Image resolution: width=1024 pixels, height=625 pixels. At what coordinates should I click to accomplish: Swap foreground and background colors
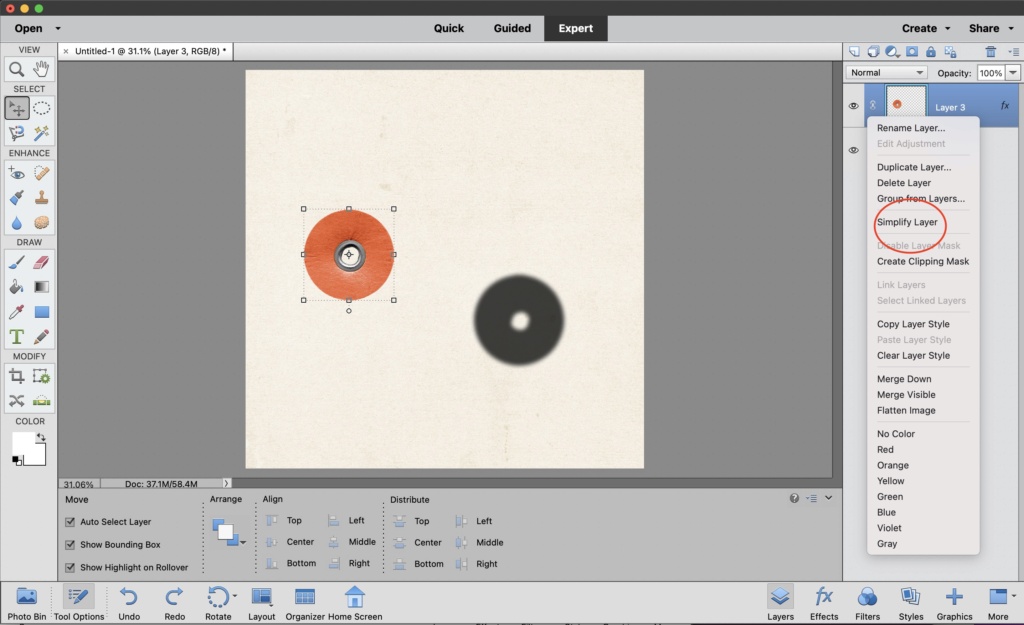coord(41,437)
